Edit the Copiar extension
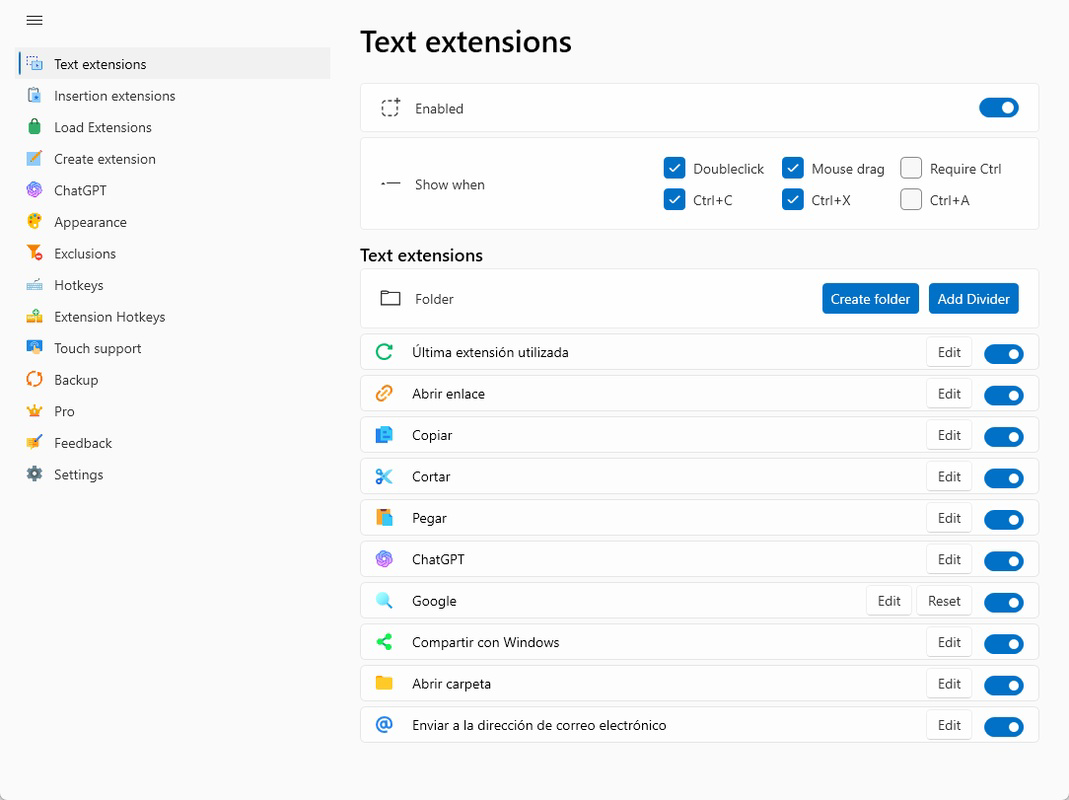The image size is (1069, 800). pos(949,435)
